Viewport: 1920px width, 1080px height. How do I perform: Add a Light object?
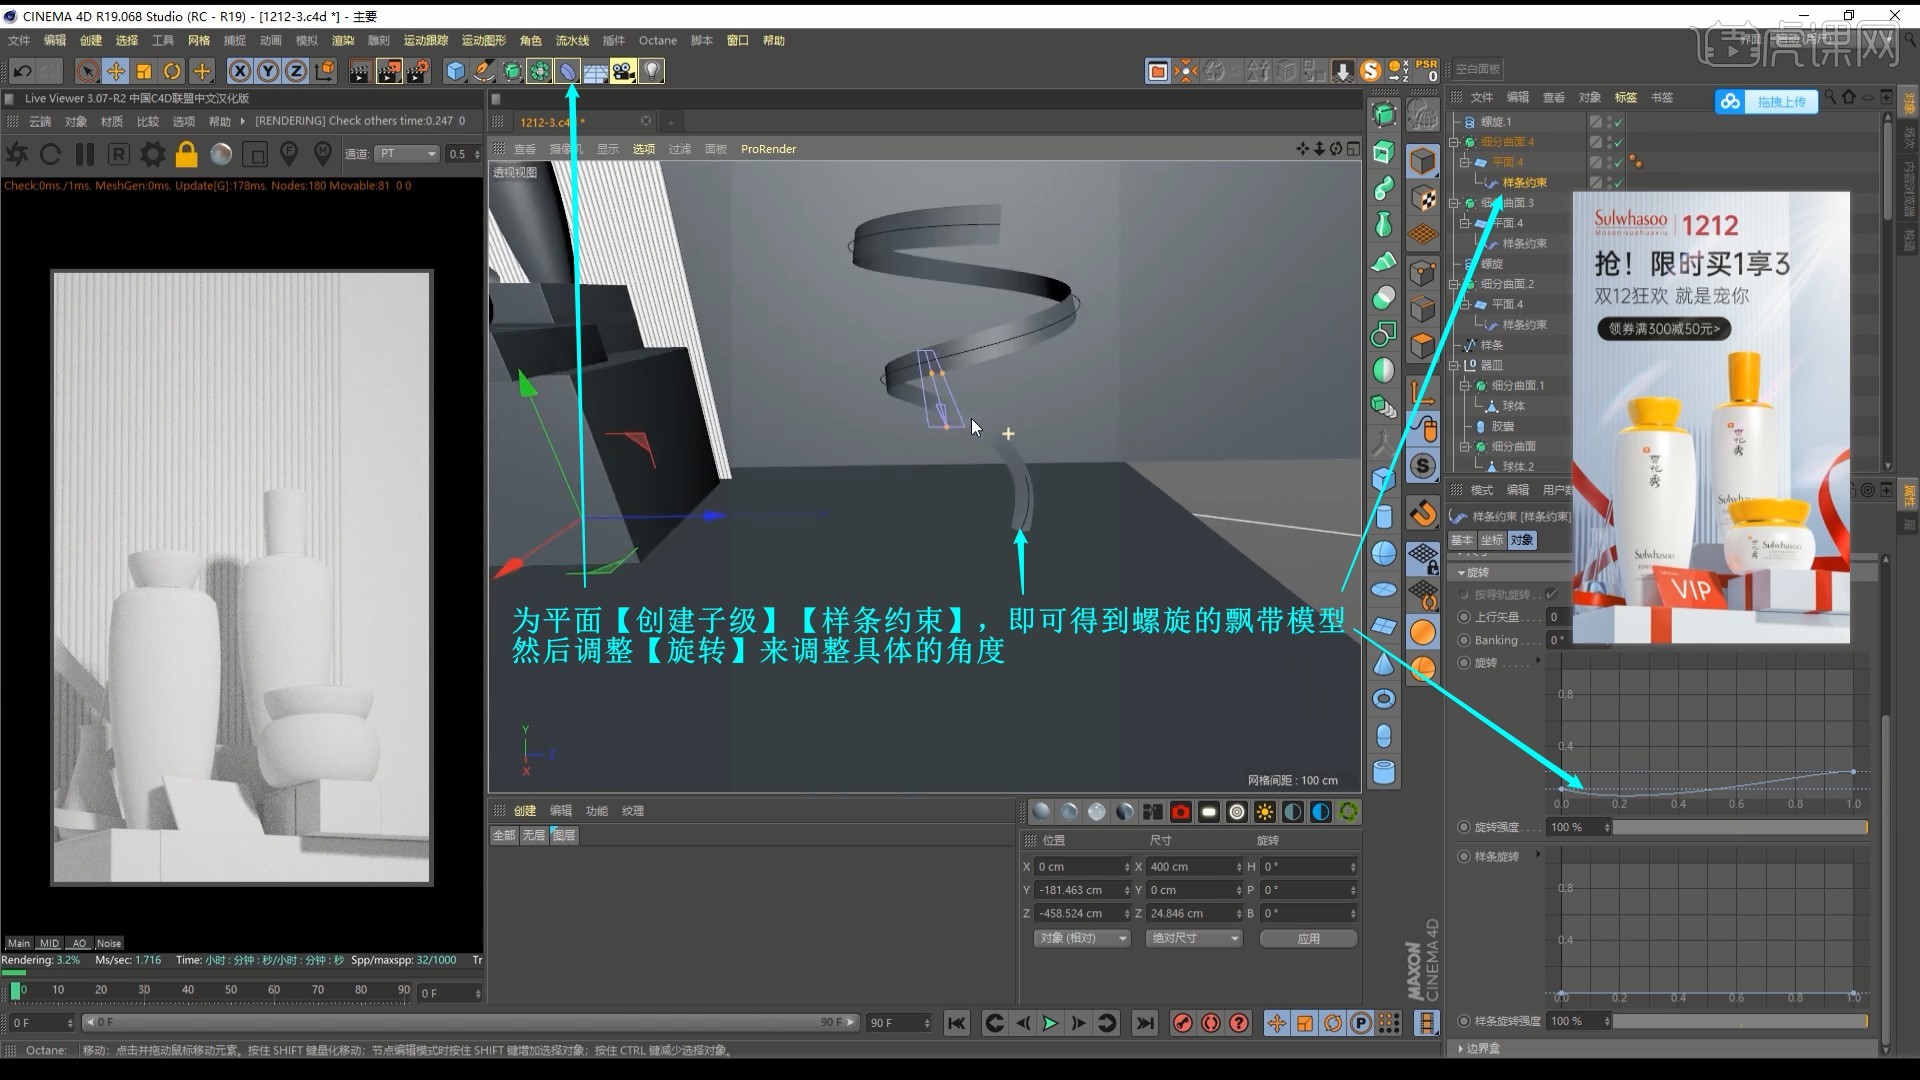652,71
